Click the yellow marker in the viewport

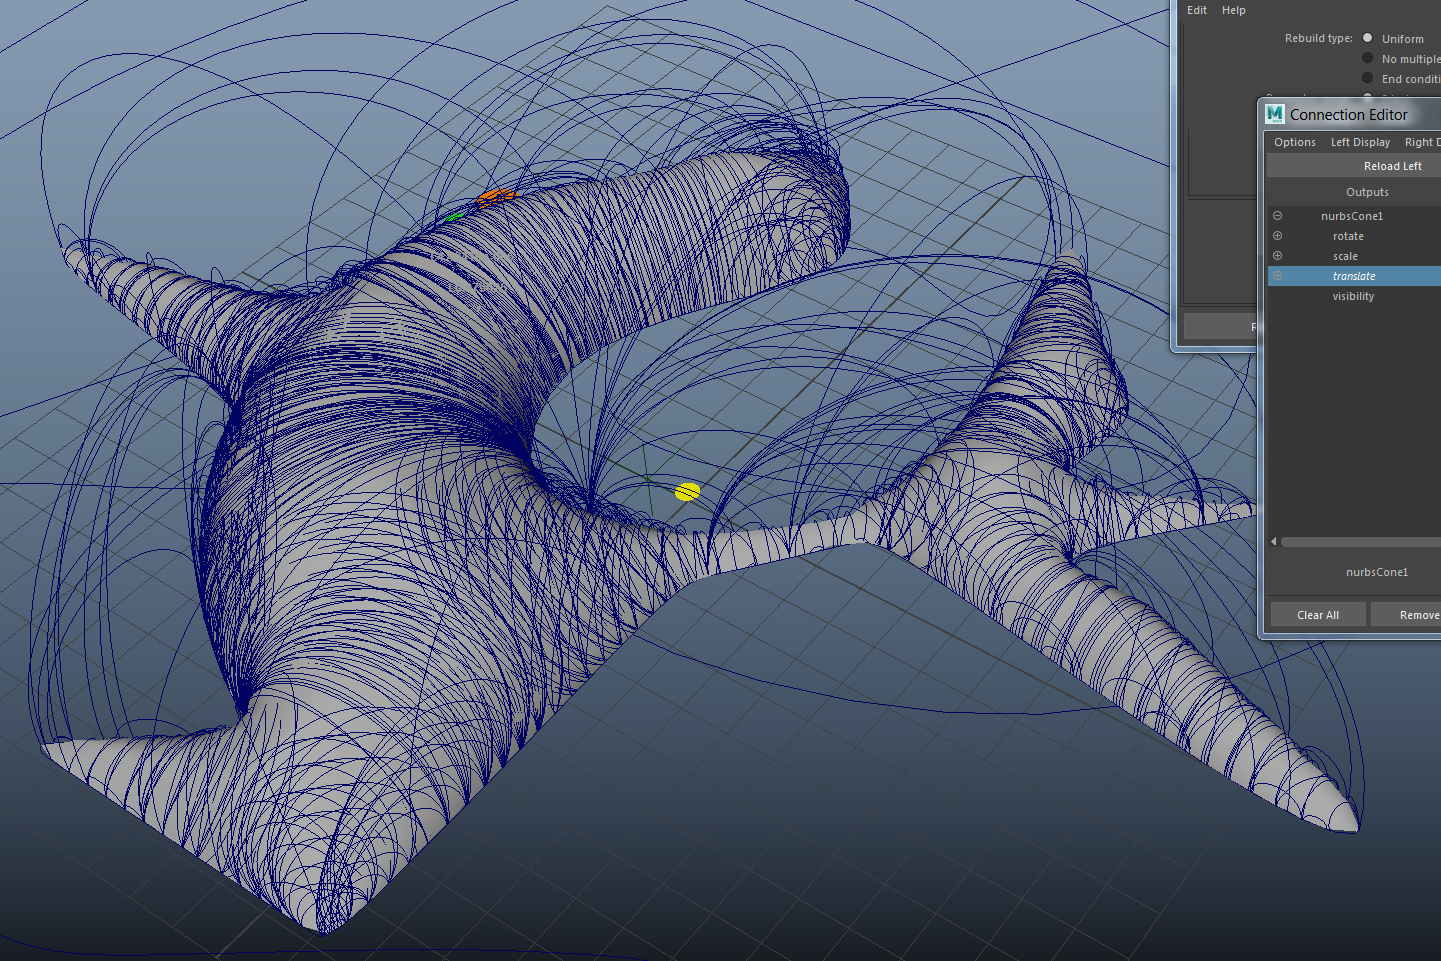pos(687,491)
